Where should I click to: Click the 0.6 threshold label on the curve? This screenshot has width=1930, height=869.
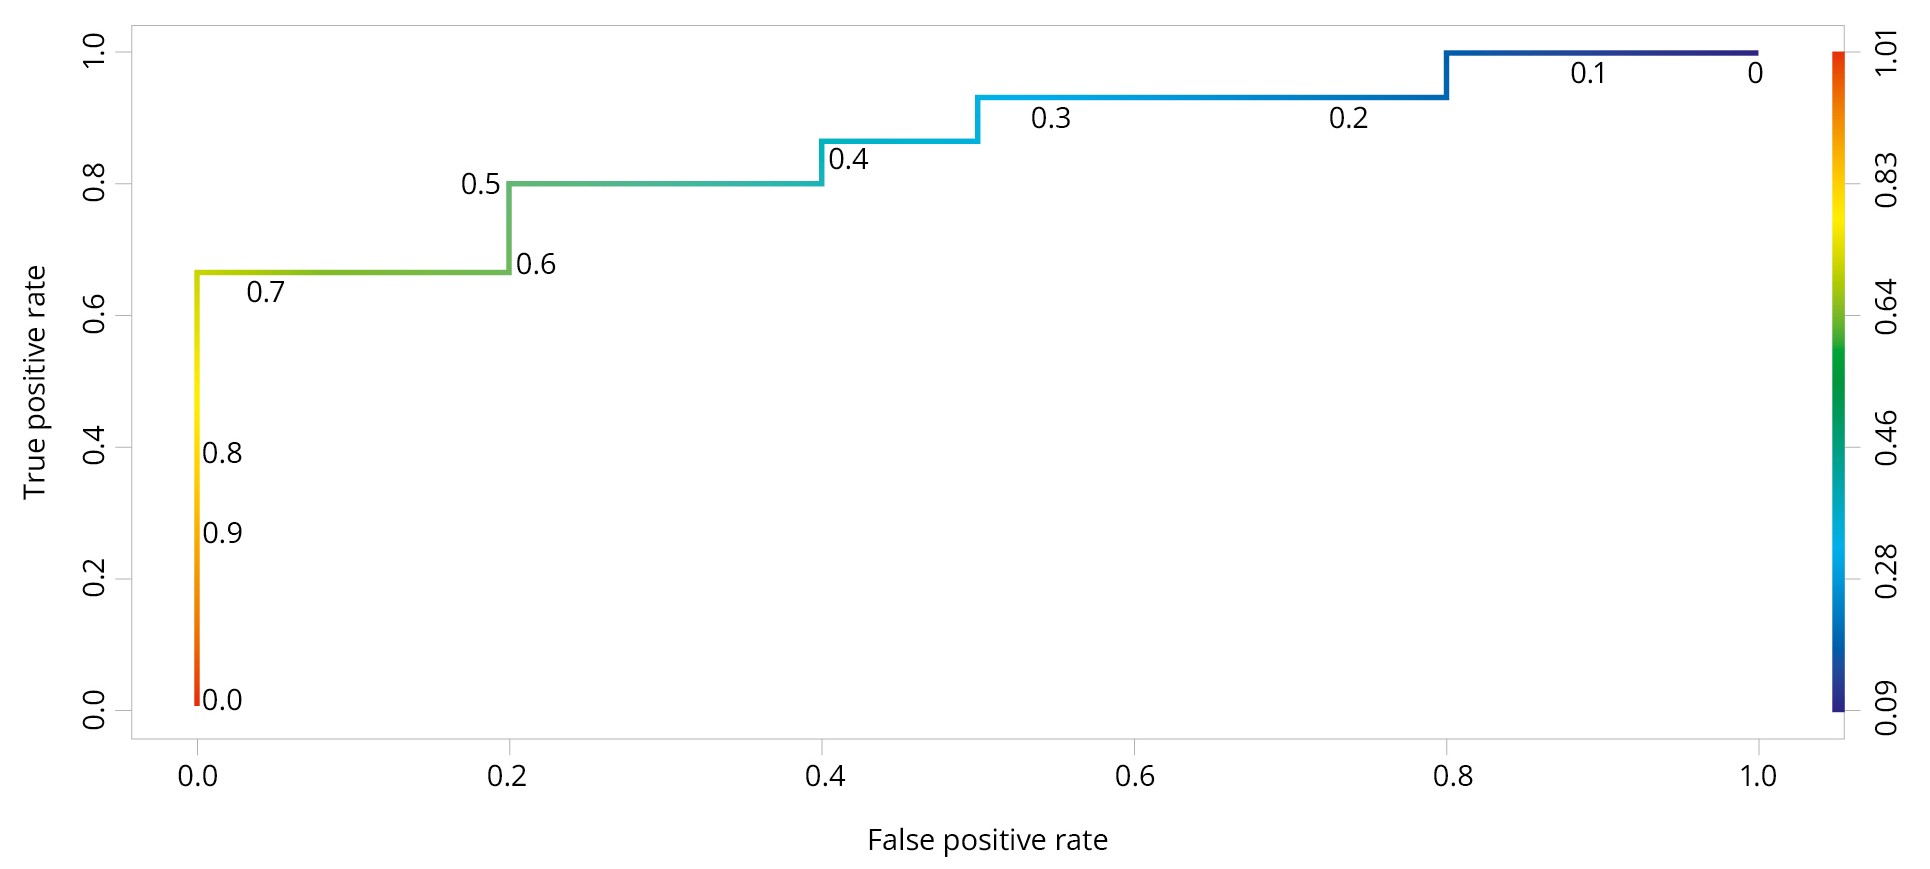tap(536, 264)
